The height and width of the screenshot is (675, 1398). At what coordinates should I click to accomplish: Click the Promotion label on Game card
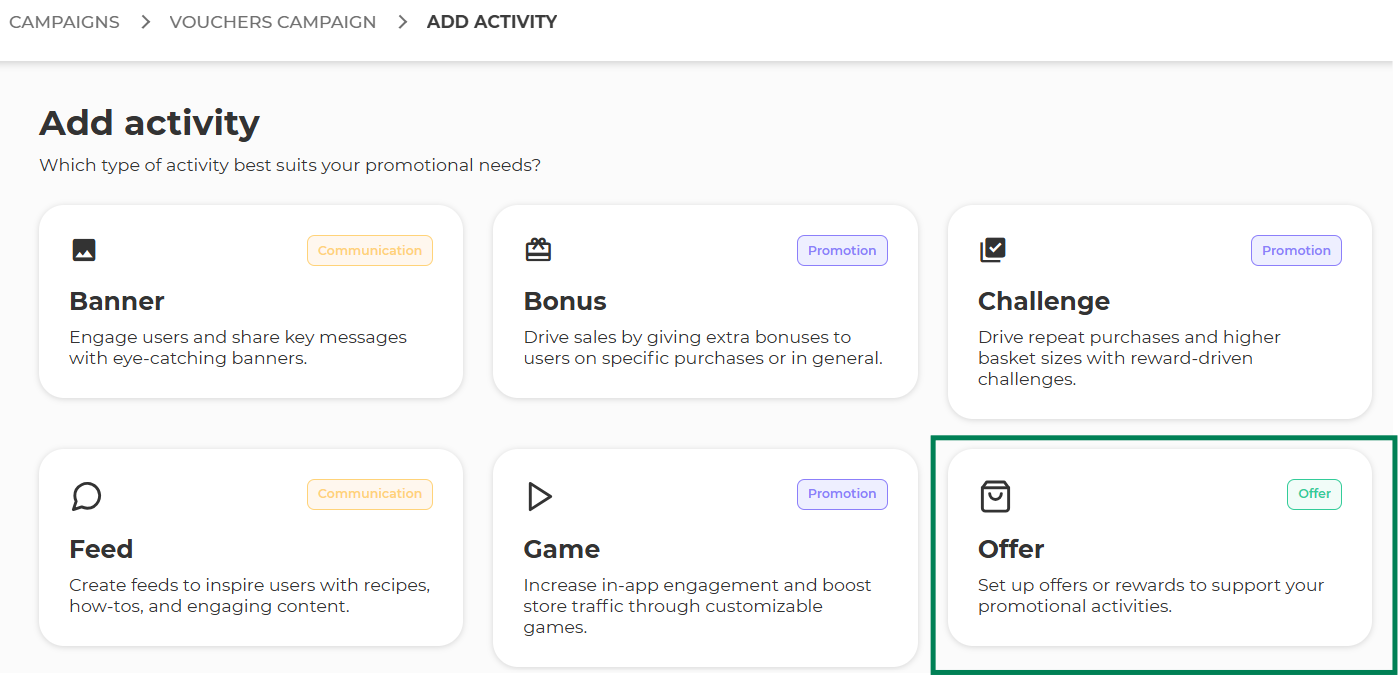(x=842, y=494)
